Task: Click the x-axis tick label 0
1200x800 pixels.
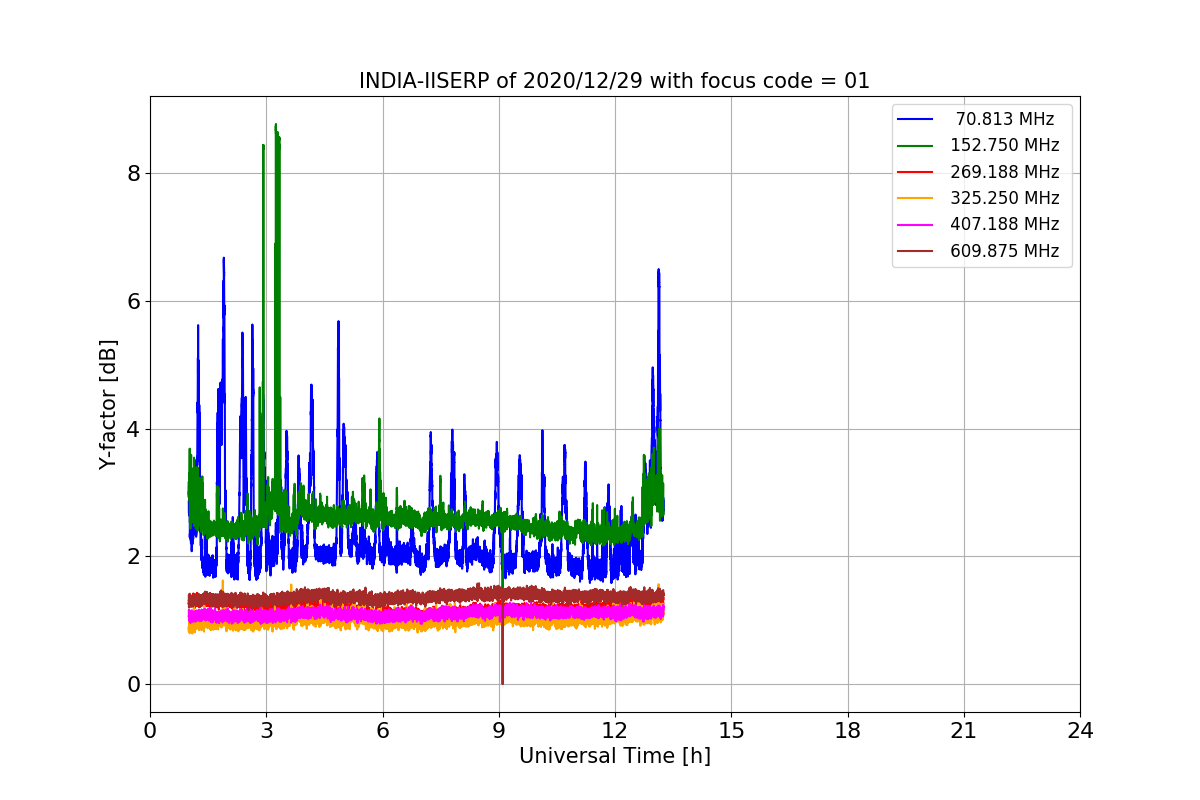Action: 150,730
